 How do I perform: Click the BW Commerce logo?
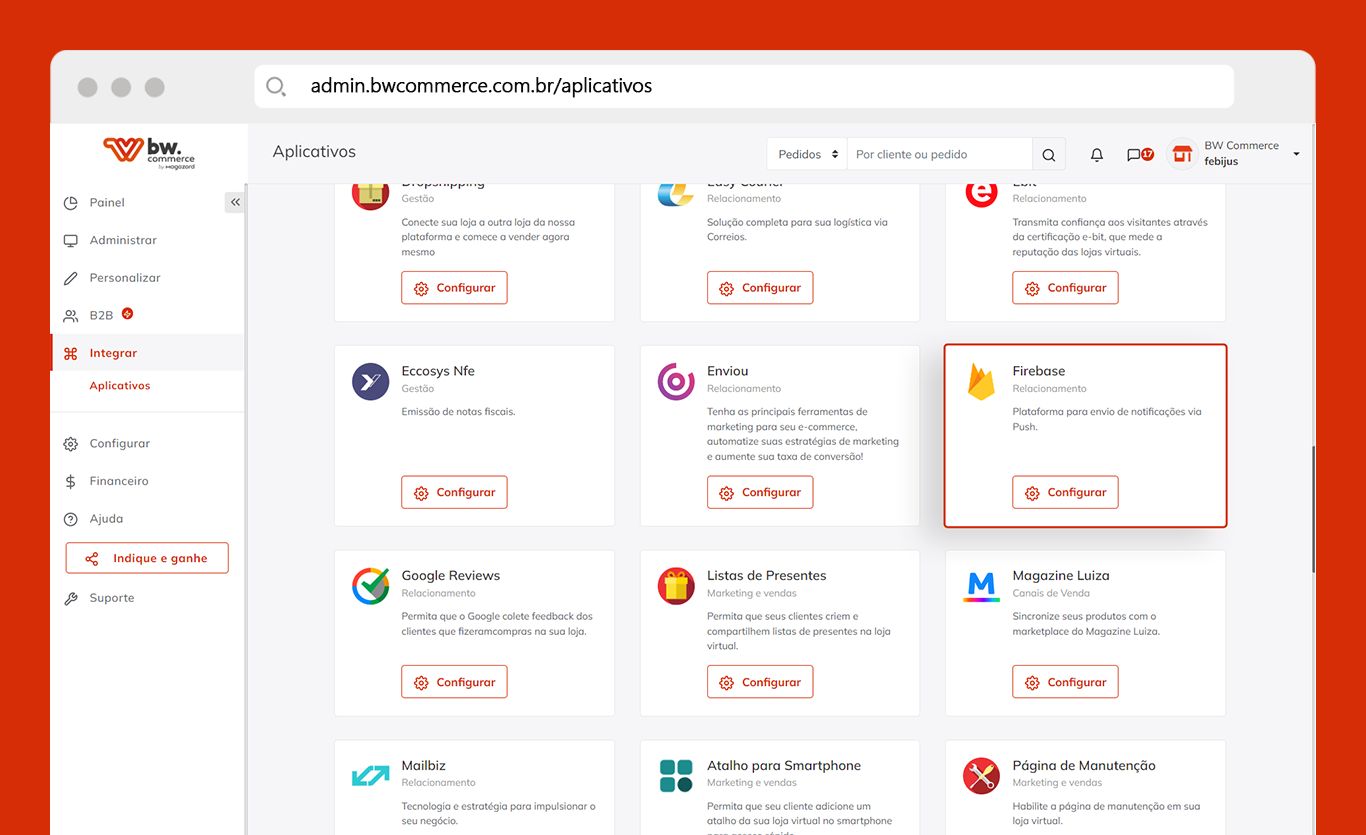click(x=149, y=152)
